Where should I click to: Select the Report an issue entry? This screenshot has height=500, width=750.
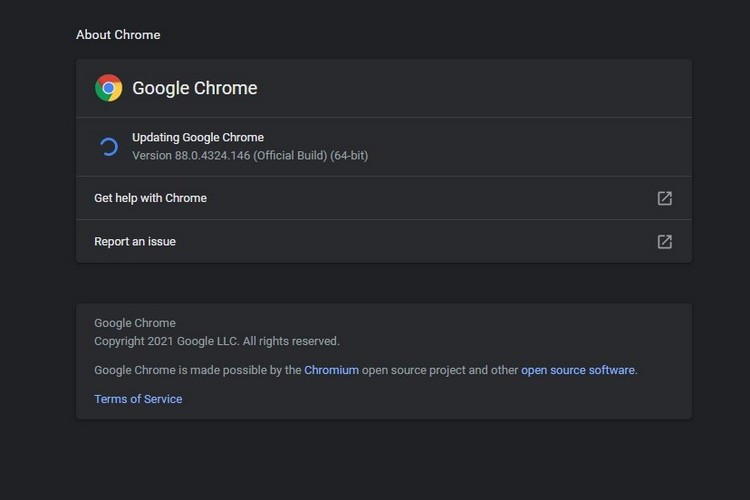(x=135, y=241)
